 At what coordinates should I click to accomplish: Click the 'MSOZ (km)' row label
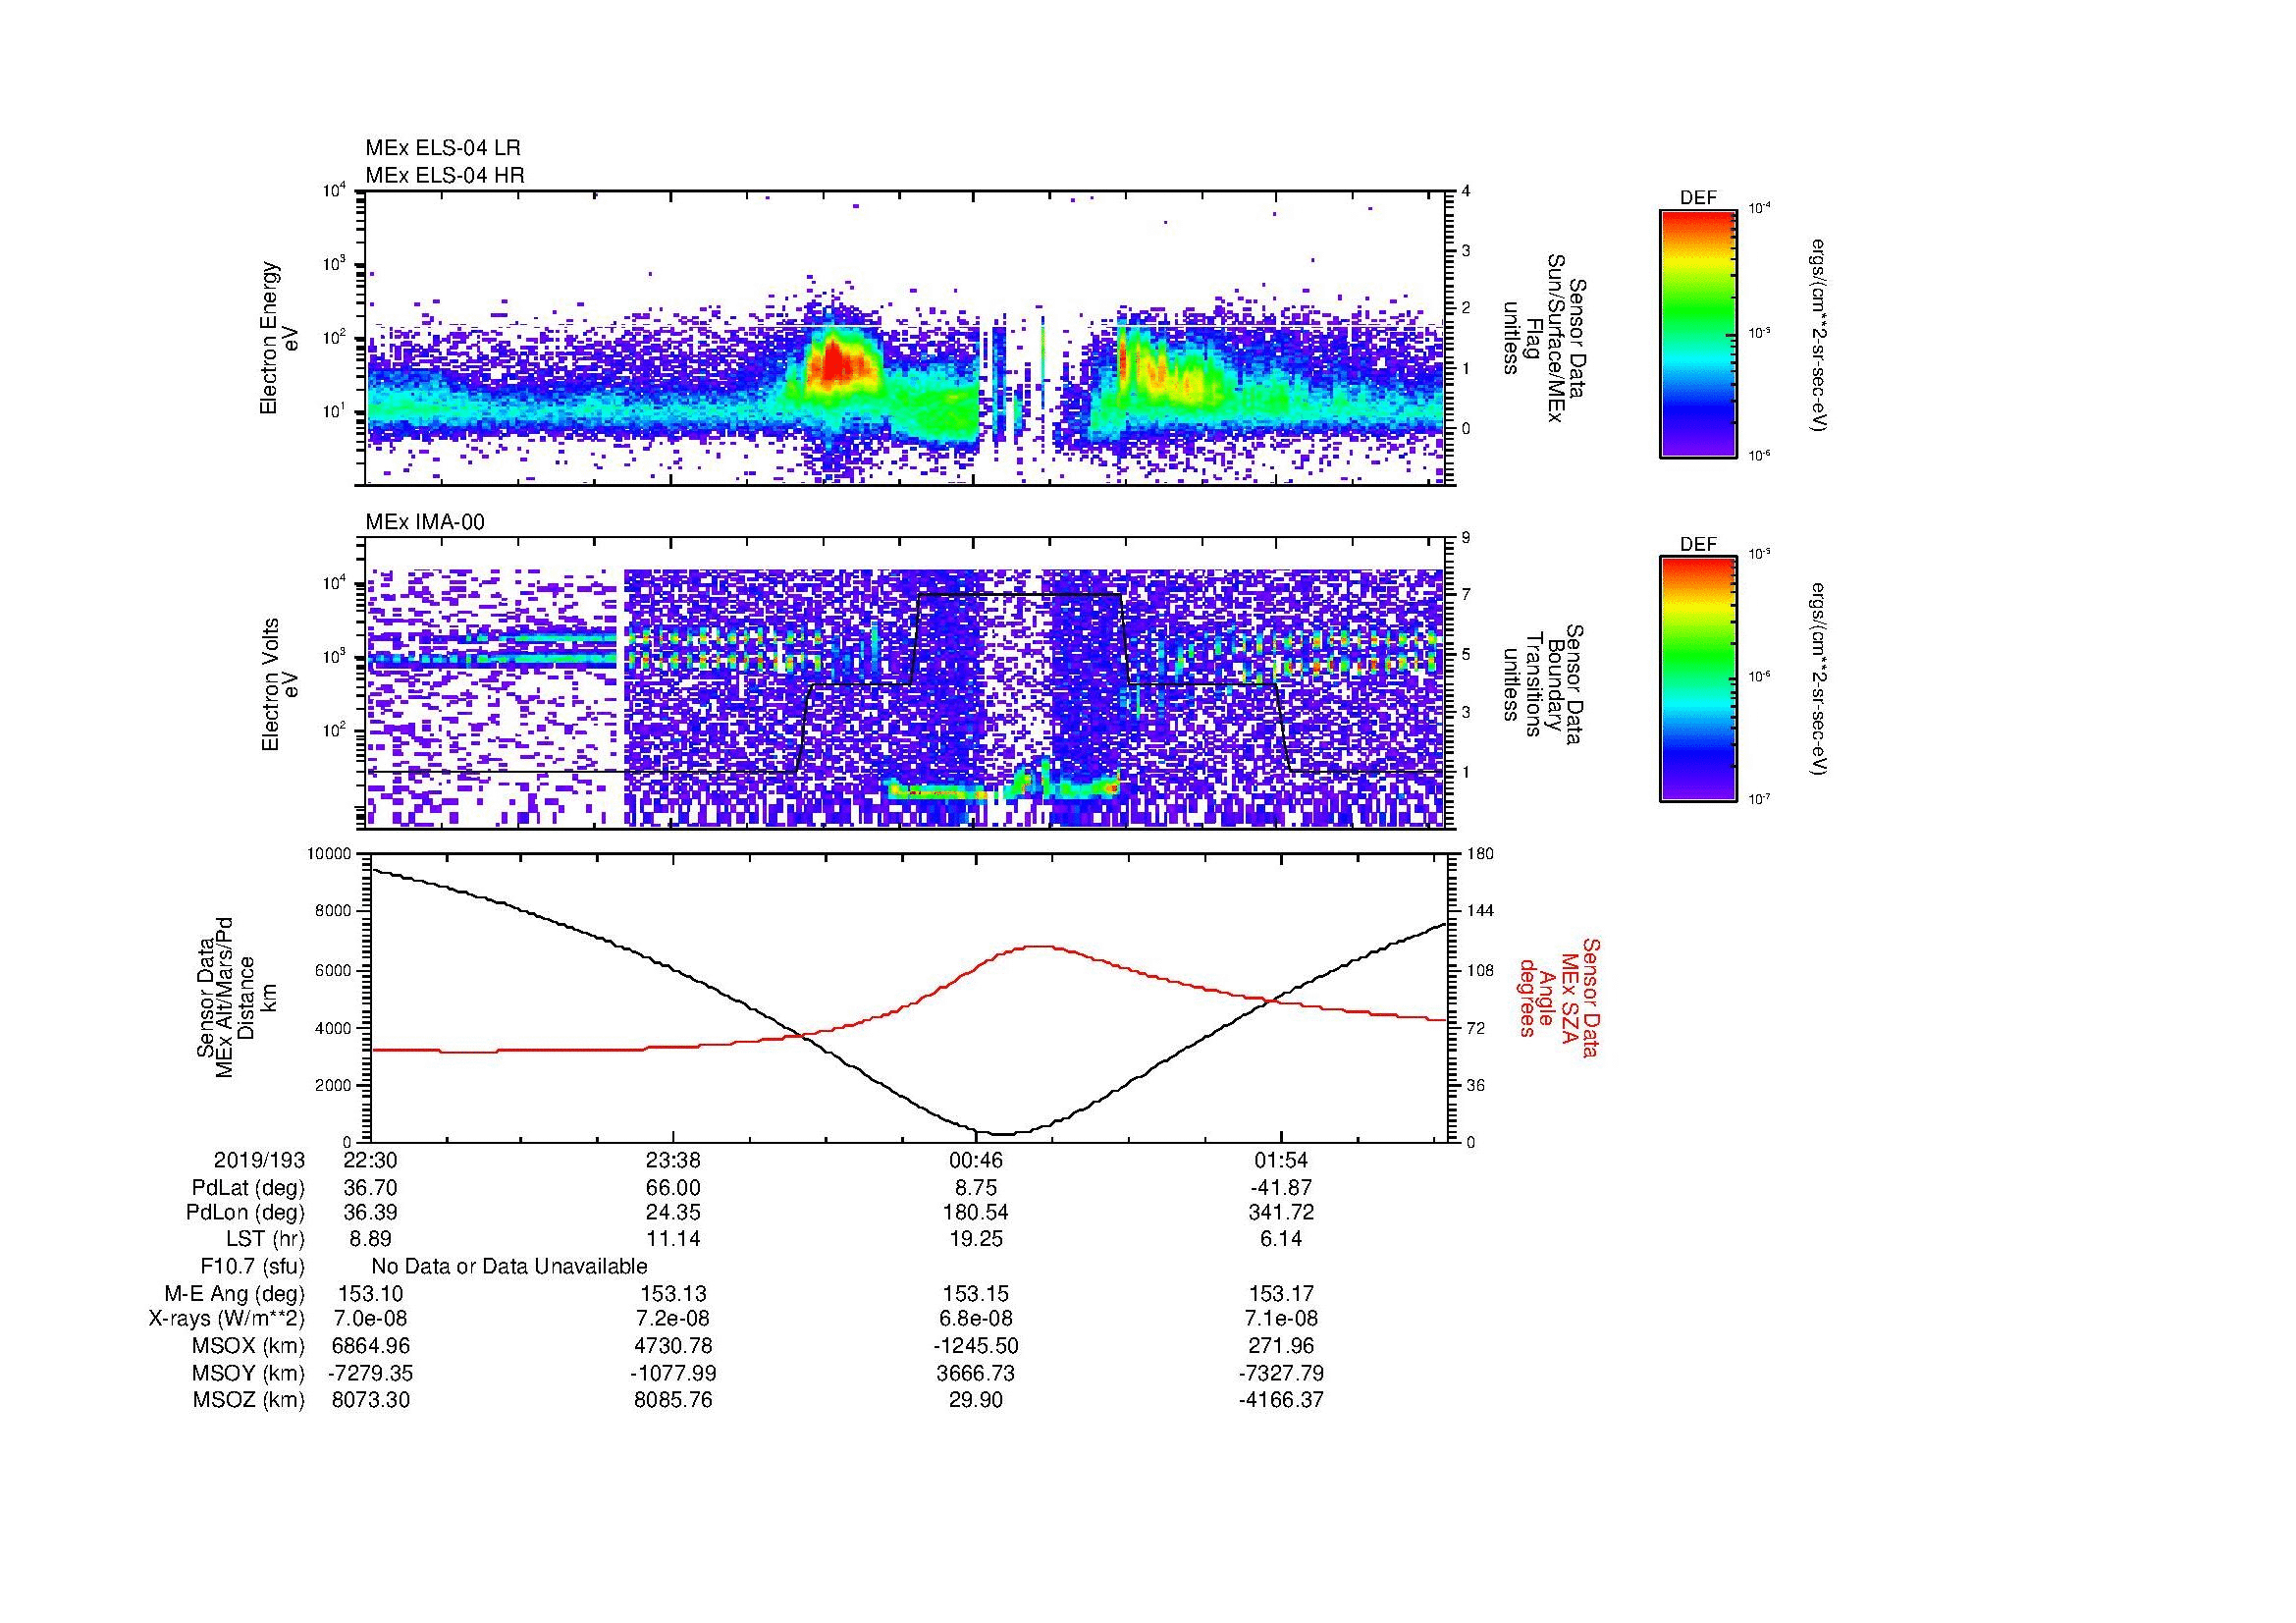point(249,1400)
